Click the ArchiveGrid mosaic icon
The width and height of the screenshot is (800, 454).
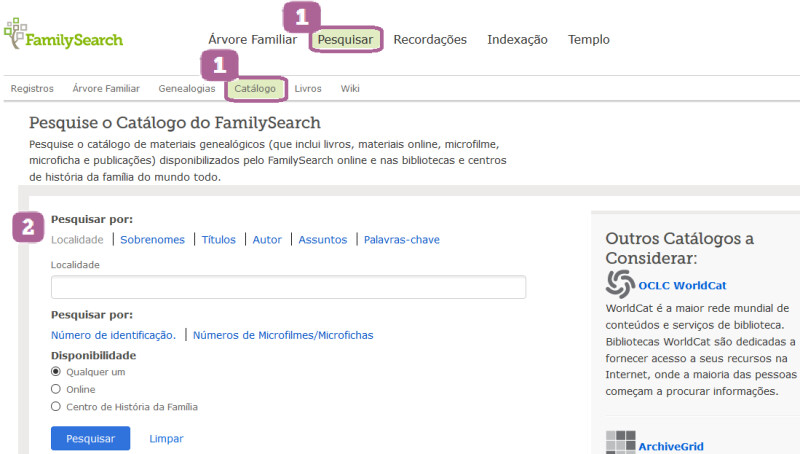coord(620,442)
